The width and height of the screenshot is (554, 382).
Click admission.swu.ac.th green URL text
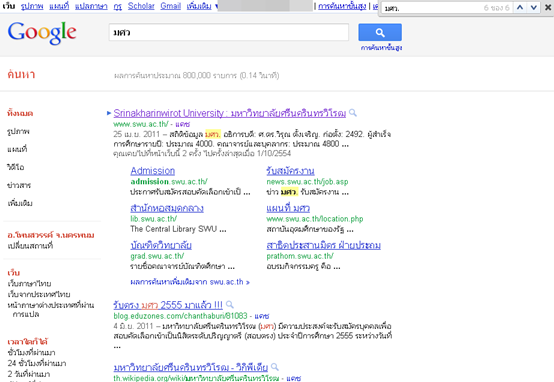tap(169, 182)
